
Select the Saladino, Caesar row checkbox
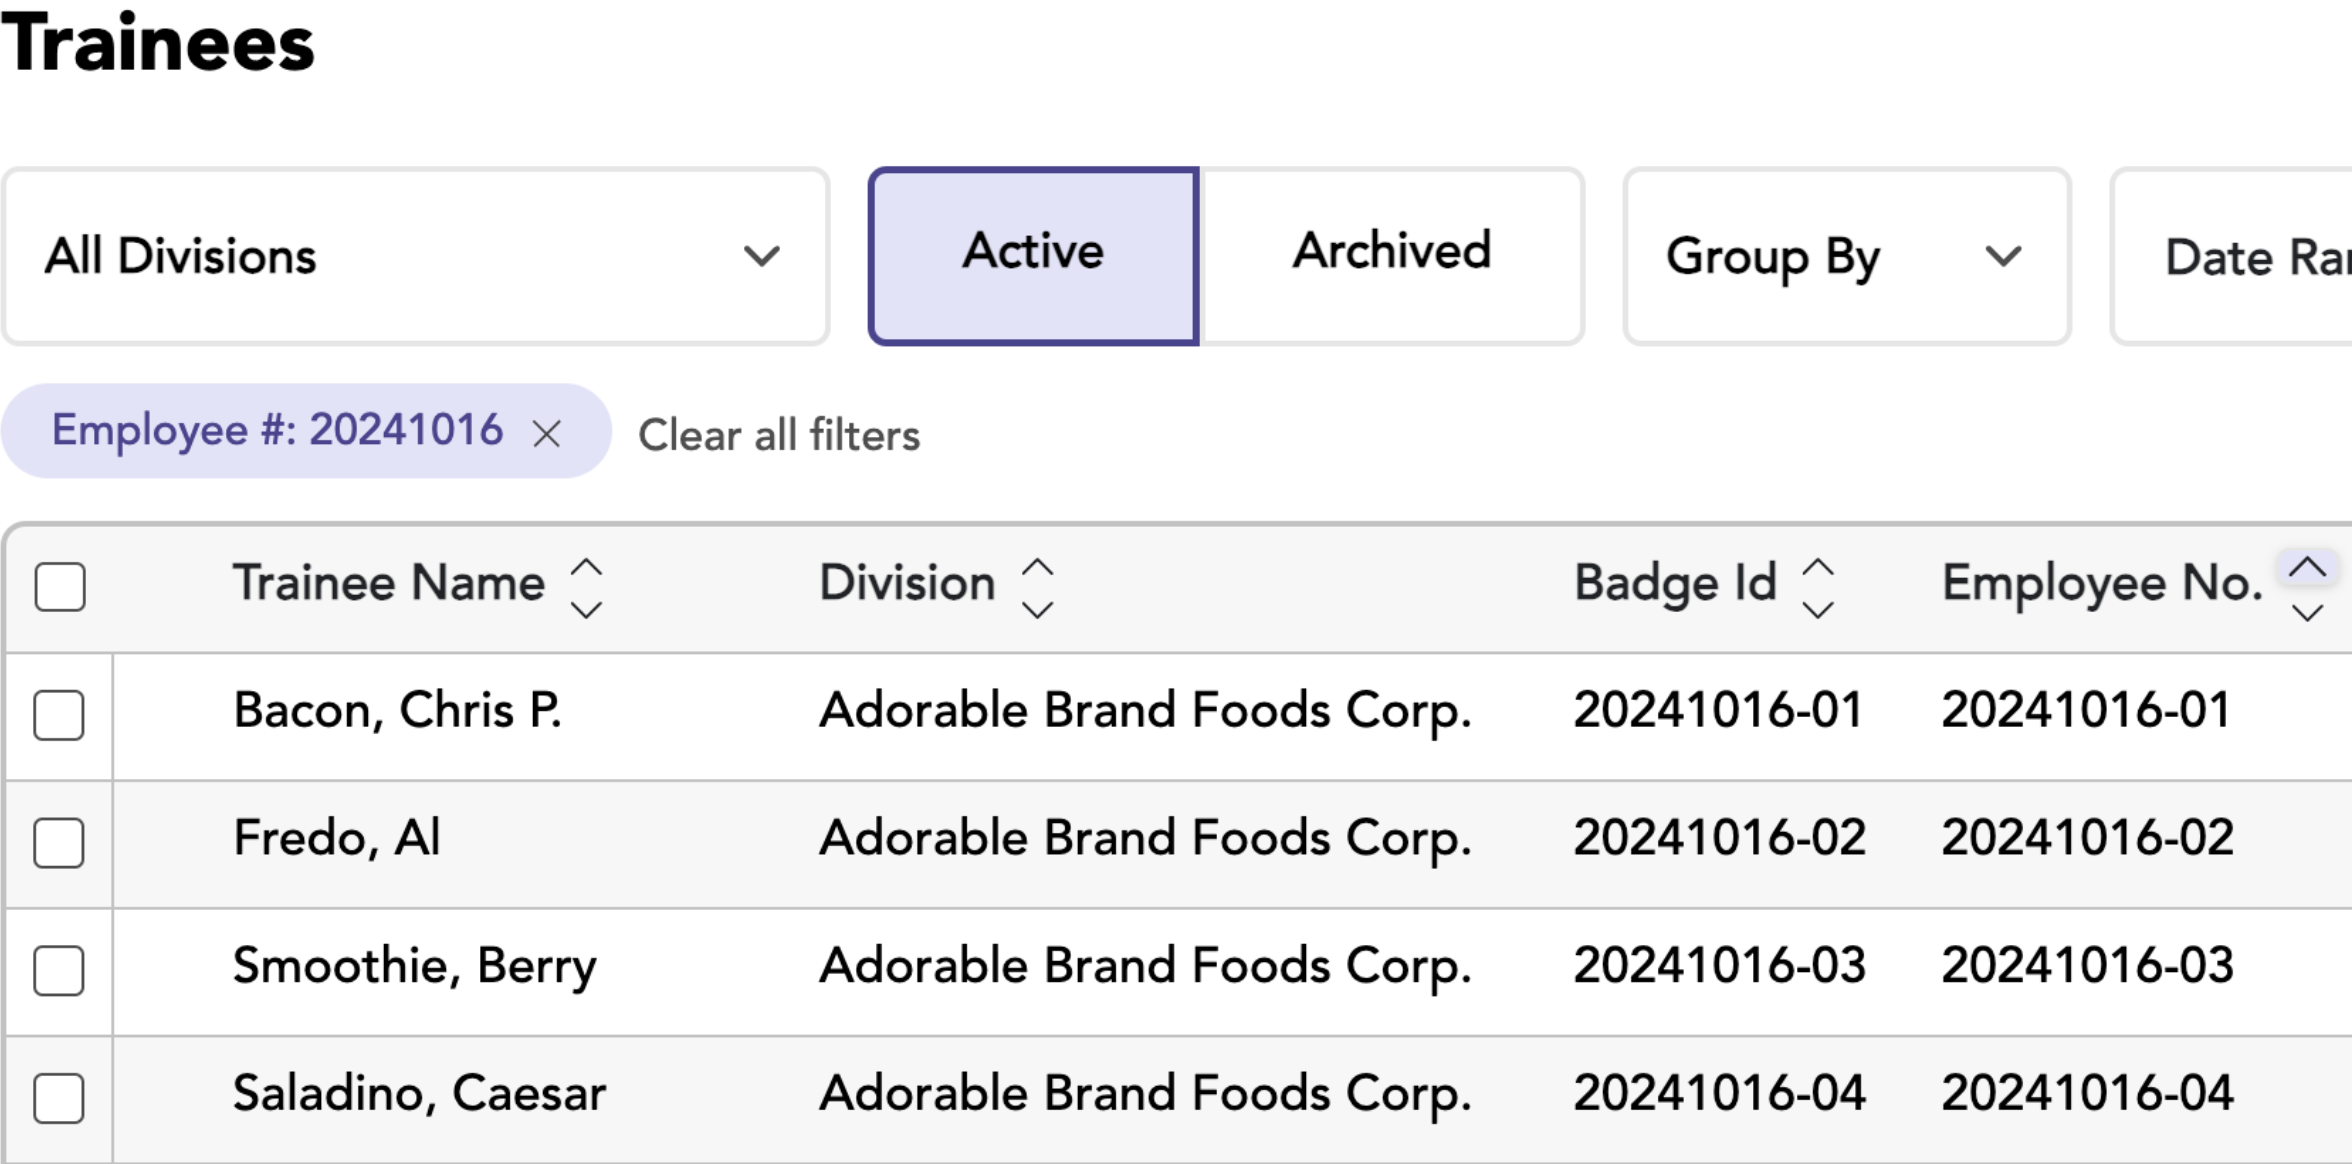pyautogui.click(x=59, y=1098)
